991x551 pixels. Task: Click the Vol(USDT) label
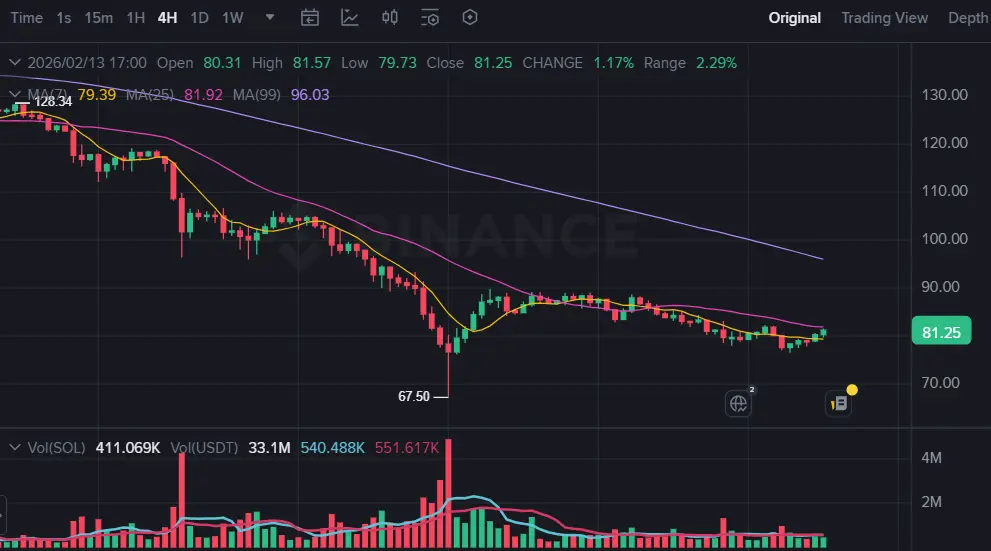point(204,448)
